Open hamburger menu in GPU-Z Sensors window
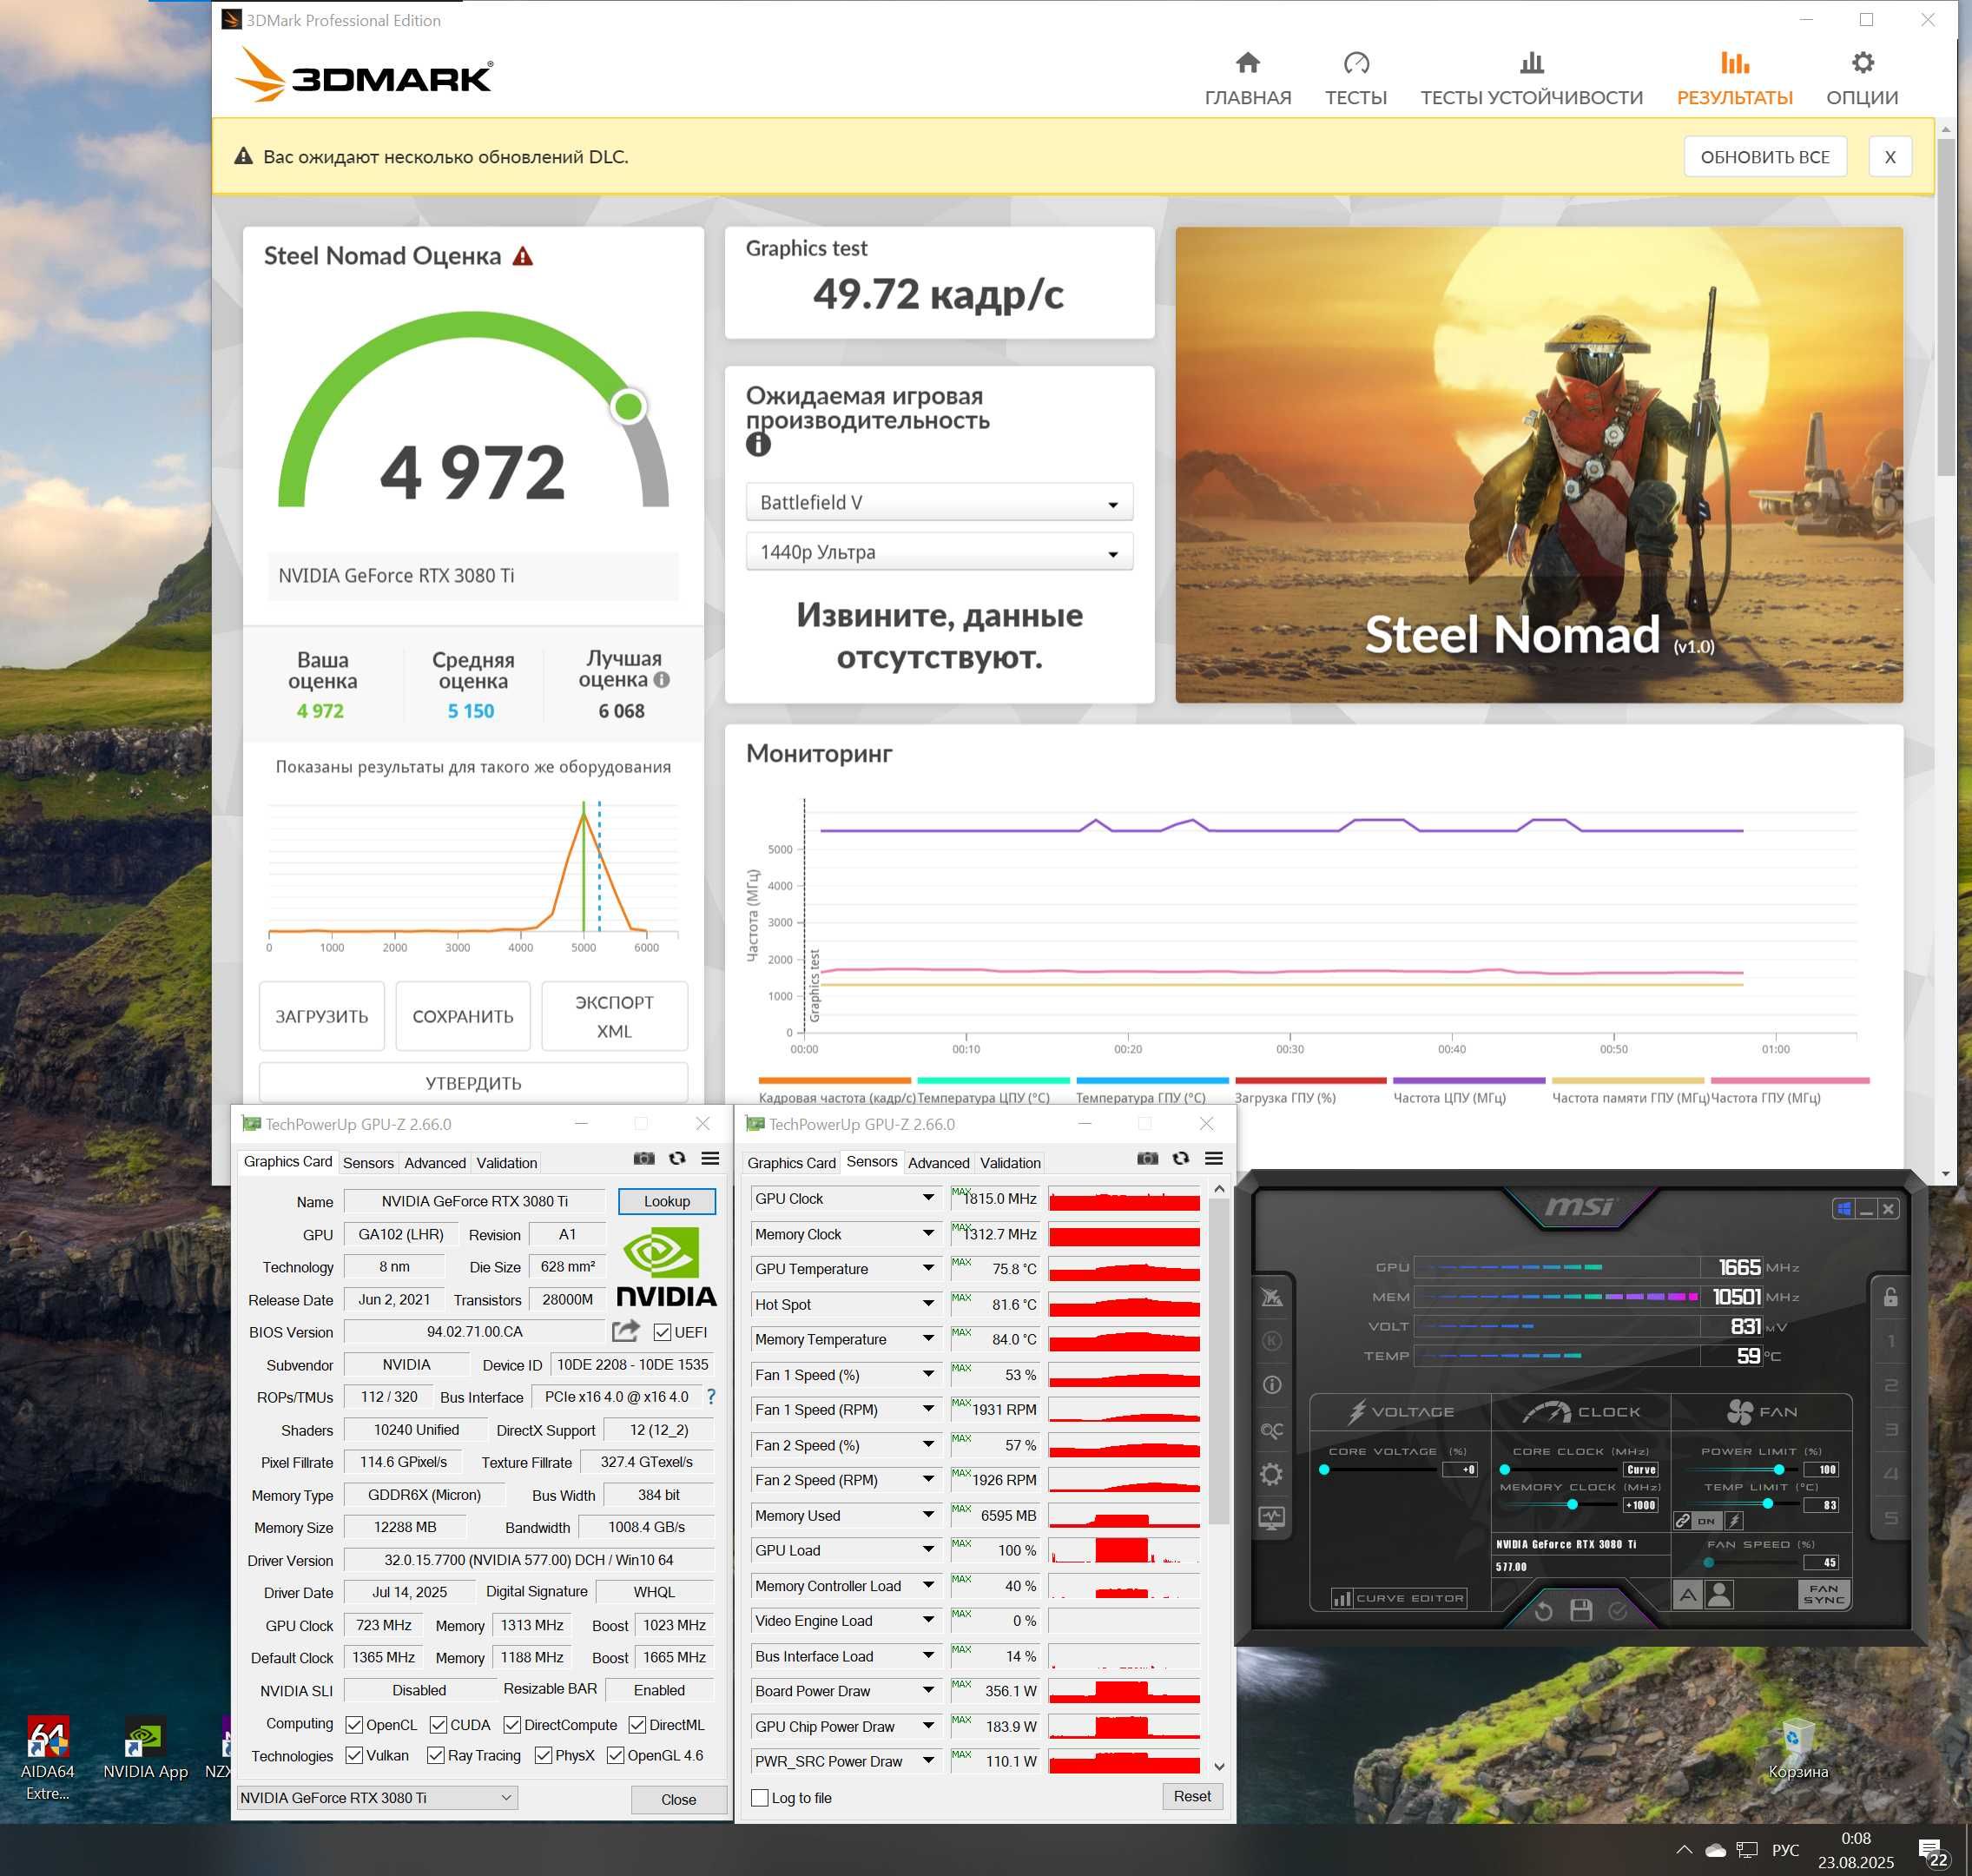 click(1214, 1158)
